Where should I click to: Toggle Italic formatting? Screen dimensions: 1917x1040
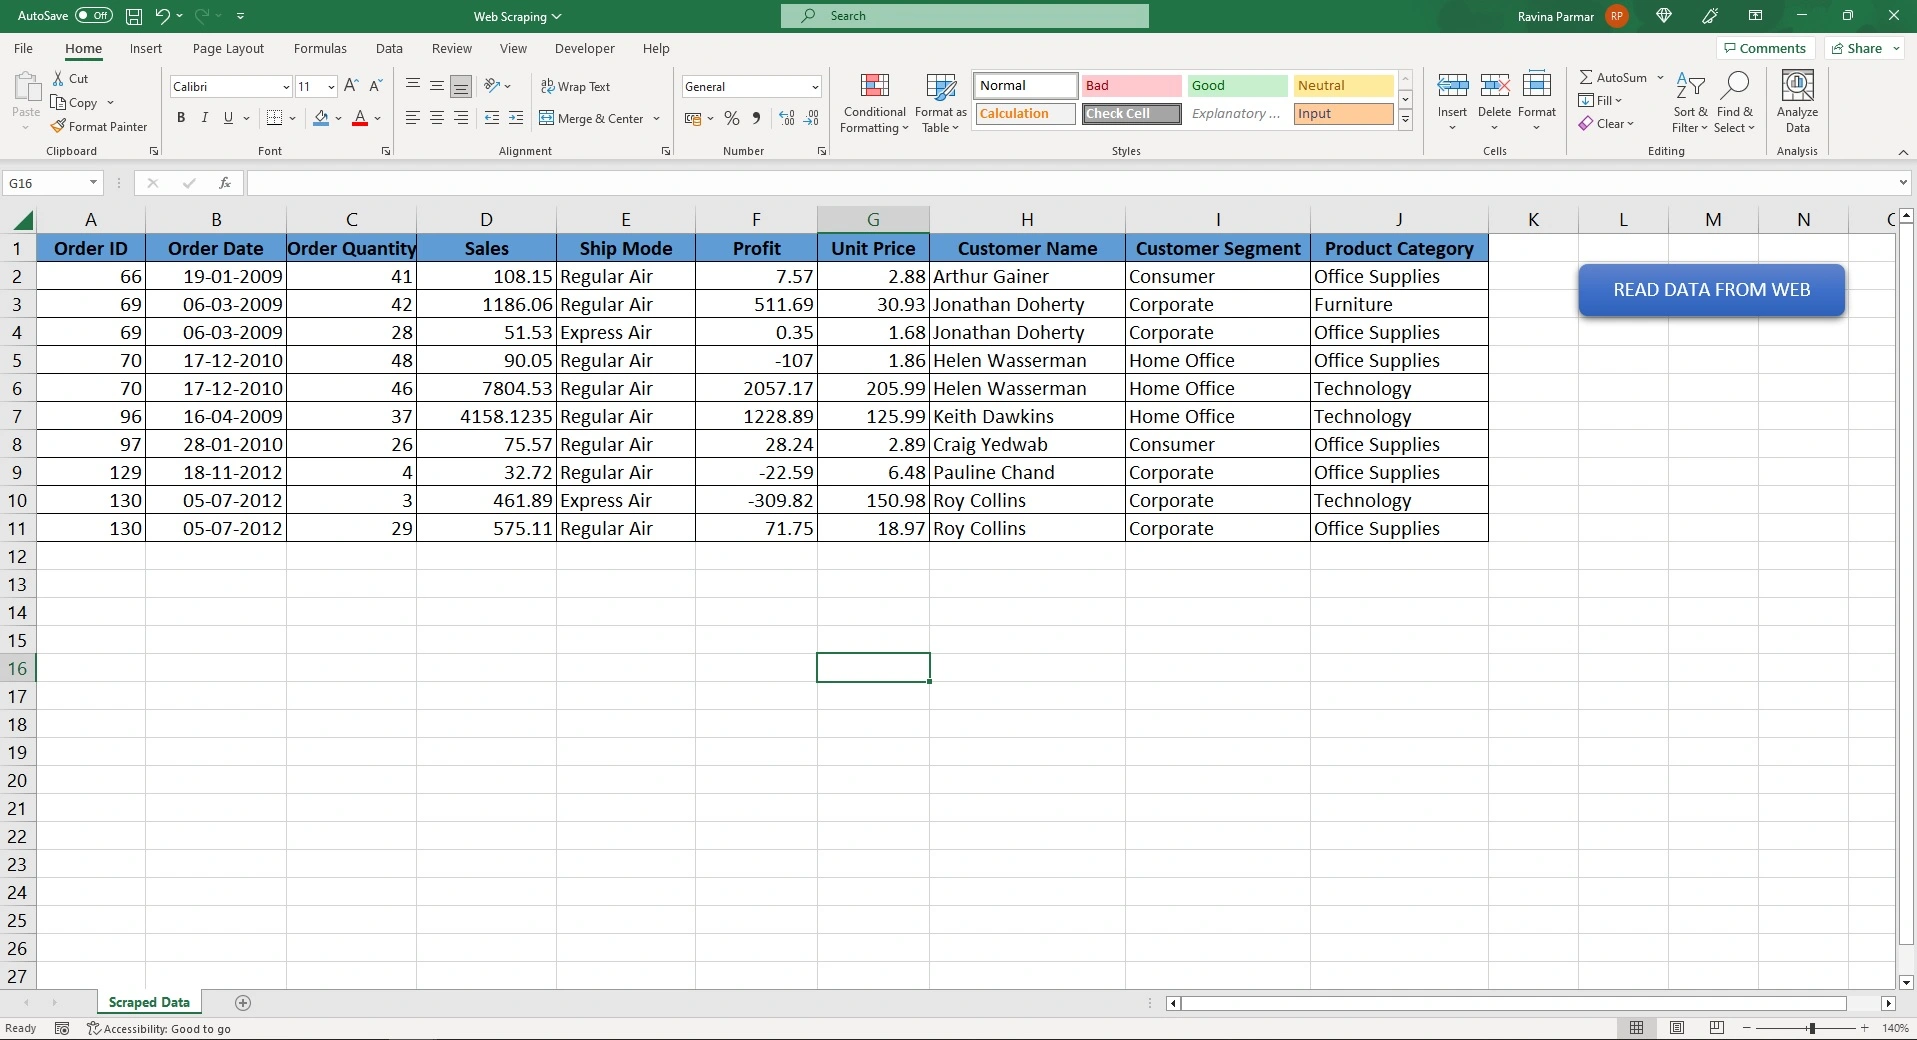tap(204, 118)
